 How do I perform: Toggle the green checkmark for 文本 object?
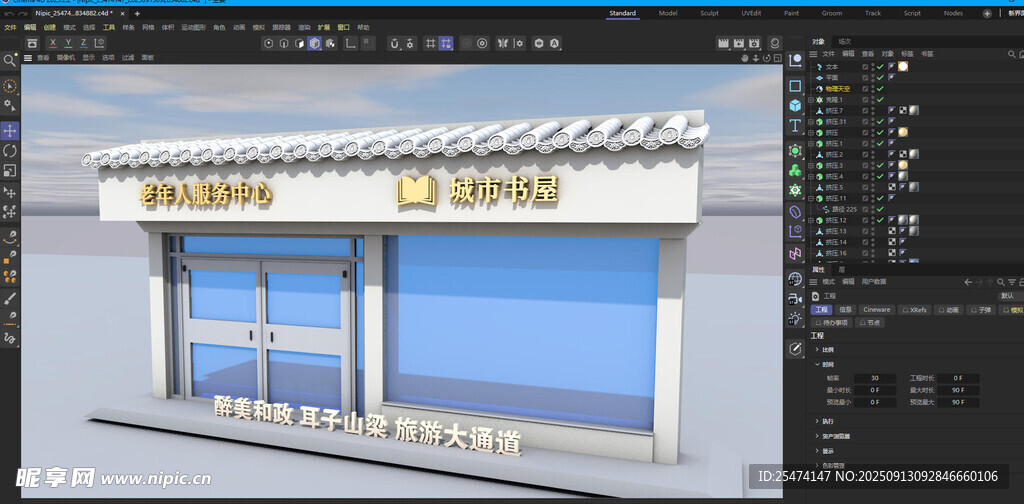879,66
